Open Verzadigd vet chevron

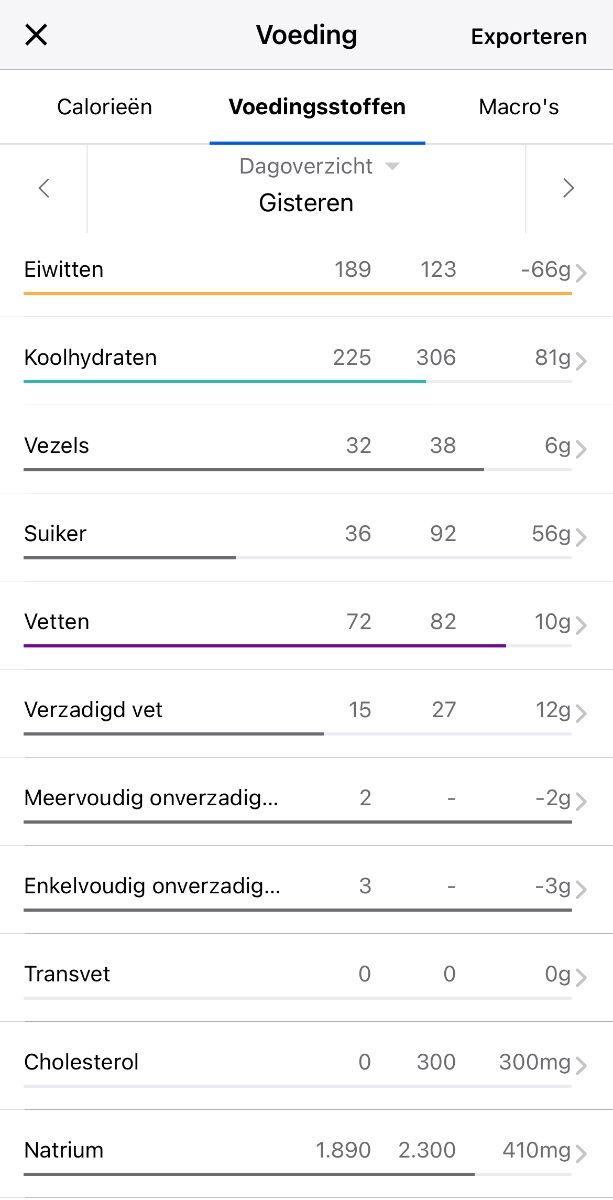click(581, 712)
